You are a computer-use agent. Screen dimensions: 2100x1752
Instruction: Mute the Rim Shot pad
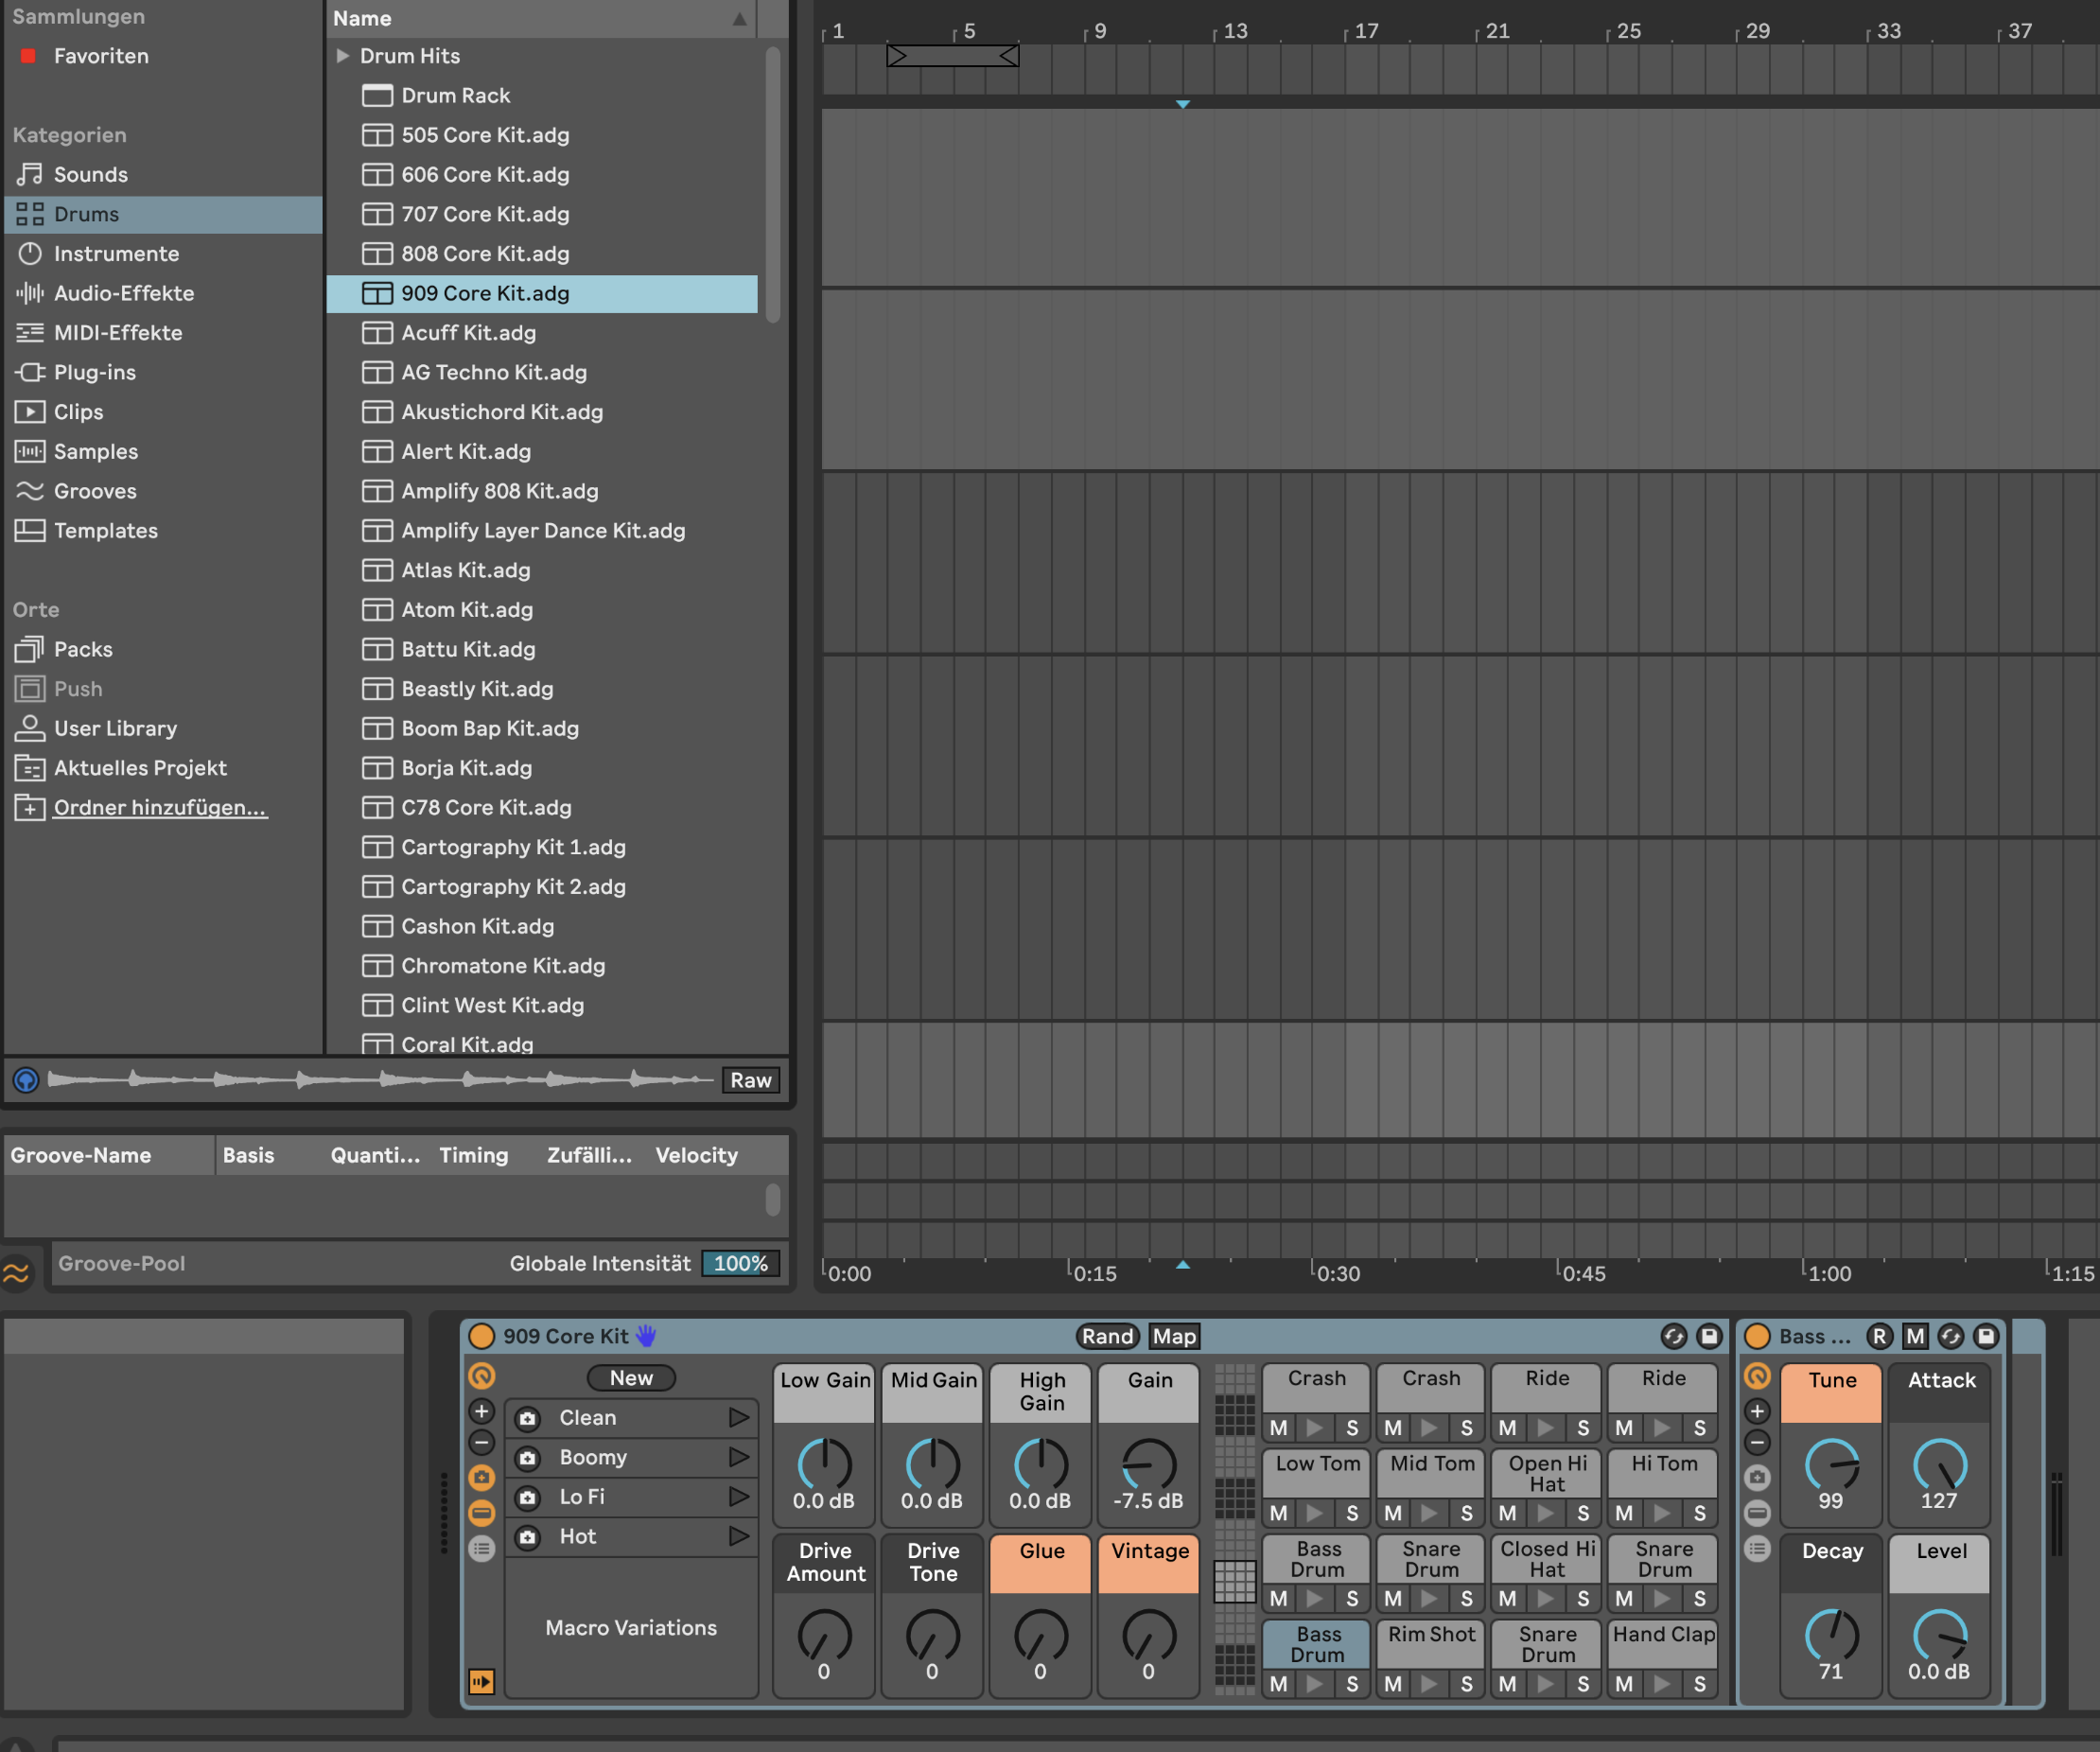pyautogui.click(x=1392, y=1684)
